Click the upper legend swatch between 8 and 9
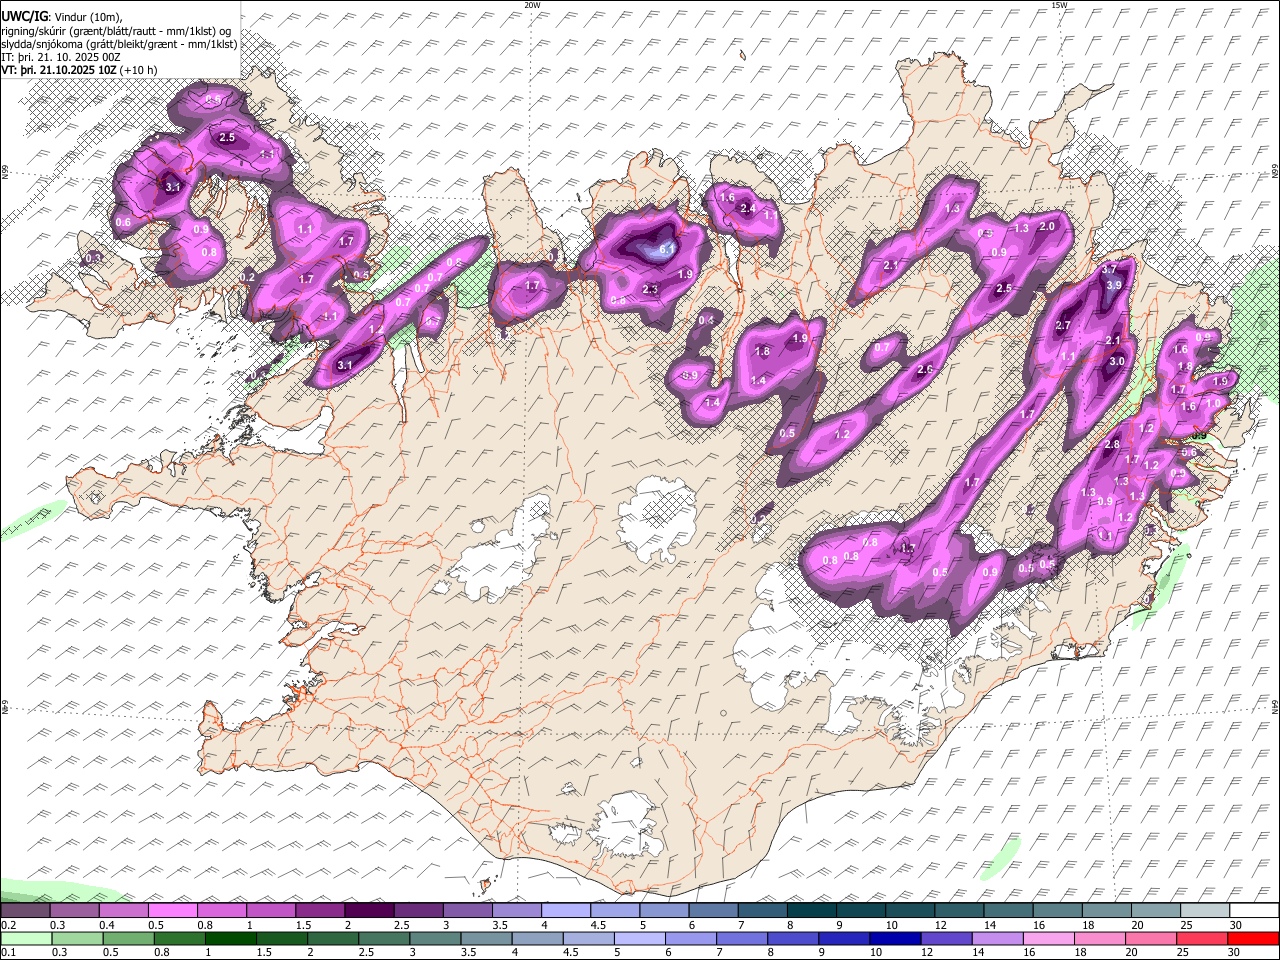 pos(812,911)
